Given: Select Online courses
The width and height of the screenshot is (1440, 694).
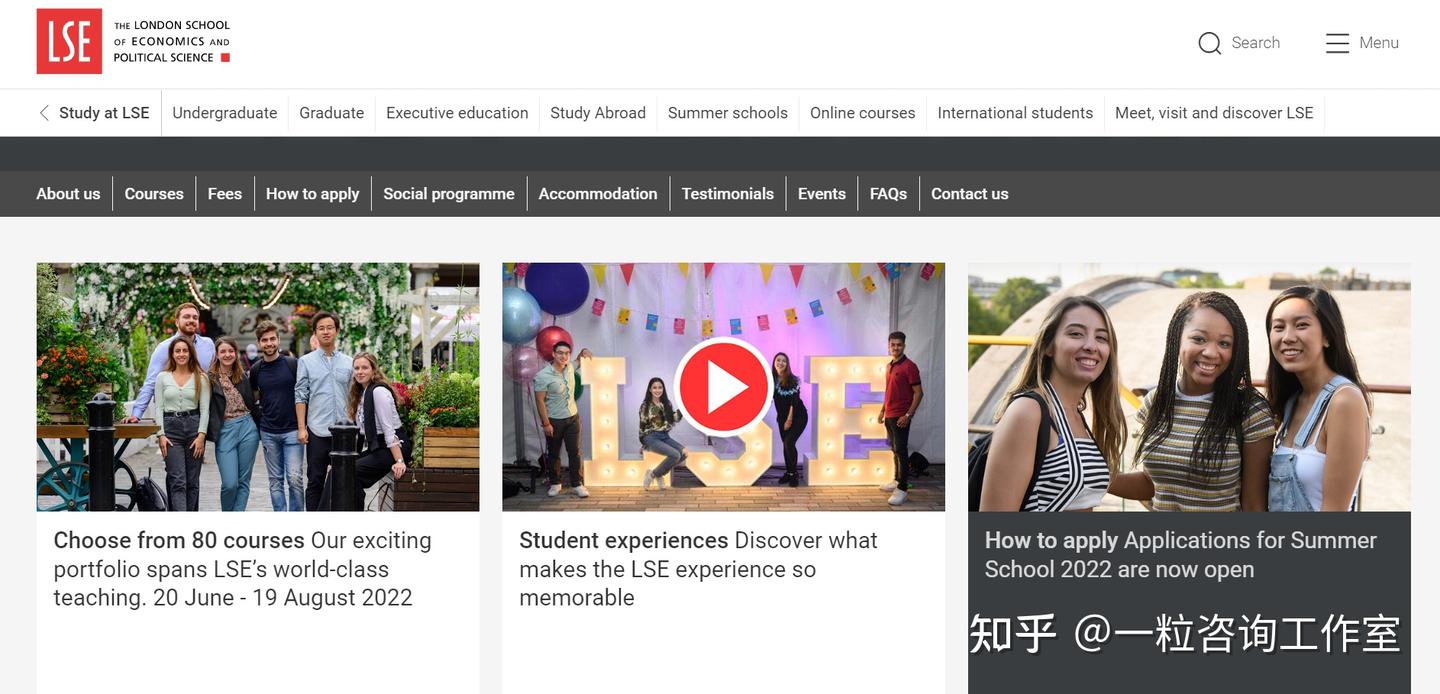Looking at the screenshot, I should pos(862,113).
